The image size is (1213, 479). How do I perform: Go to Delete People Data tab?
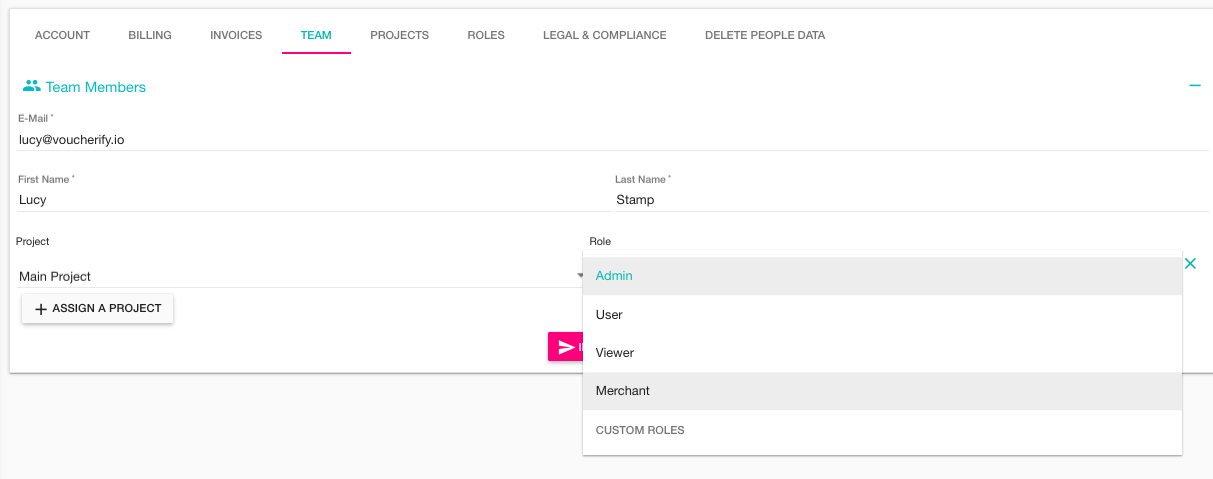[x=765, y=35]
